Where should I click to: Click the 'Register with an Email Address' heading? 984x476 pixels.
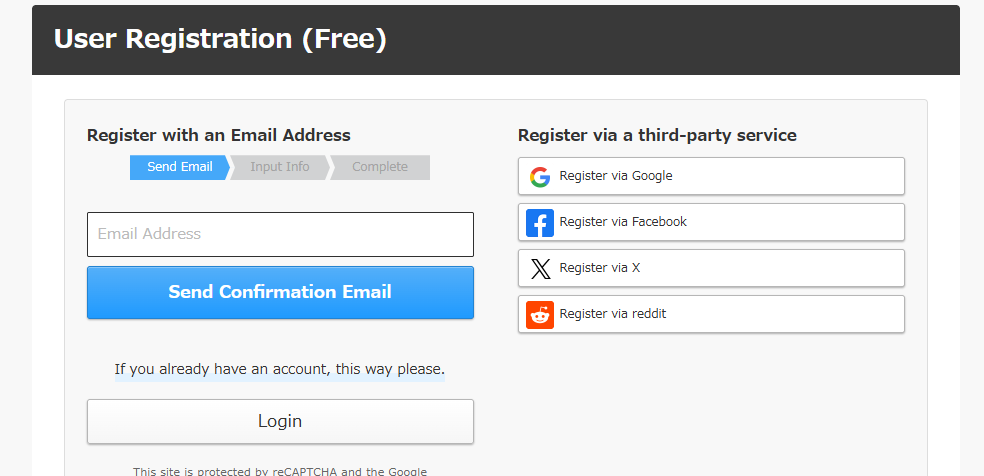[219, 135]
